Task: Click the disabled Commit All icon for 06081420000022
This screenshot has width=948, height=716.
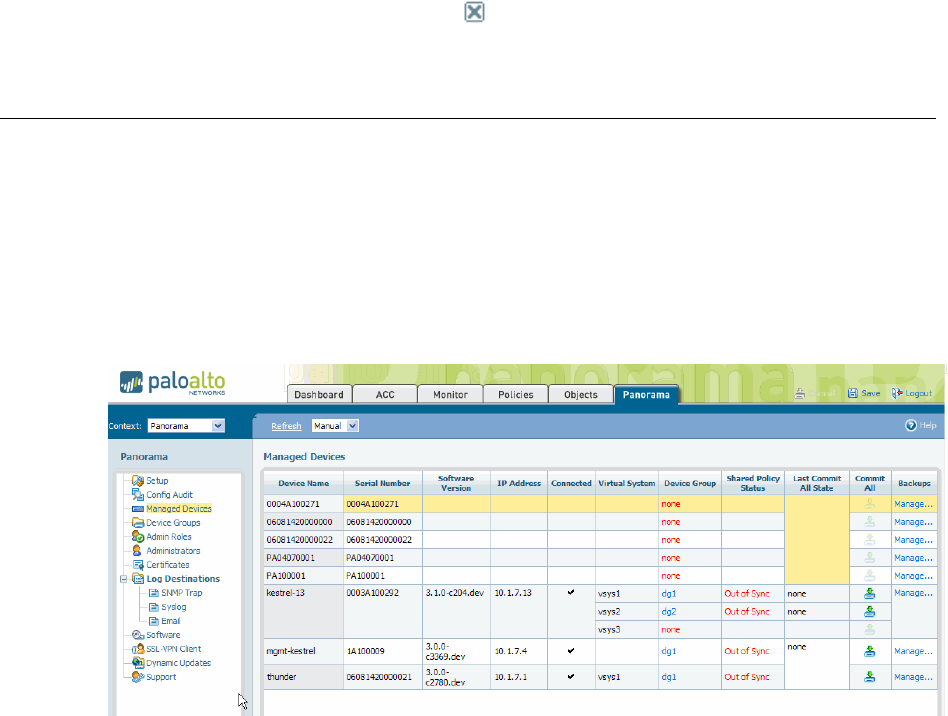Action: (x=869, y=539)
